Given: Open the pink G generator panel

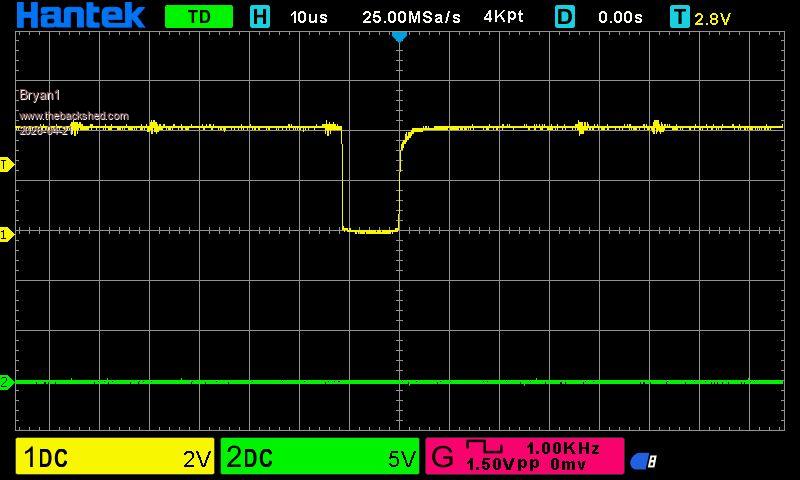Looking at the screenshot, I should coord(524,457).
